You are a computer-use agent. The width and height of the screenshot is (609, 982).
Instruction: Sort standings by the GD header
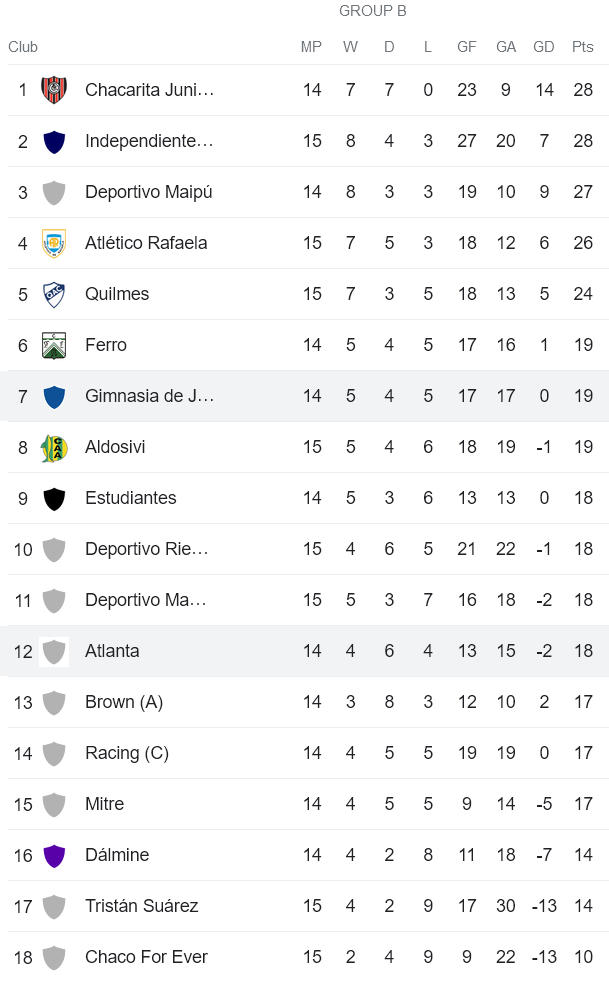click(544, 46)
